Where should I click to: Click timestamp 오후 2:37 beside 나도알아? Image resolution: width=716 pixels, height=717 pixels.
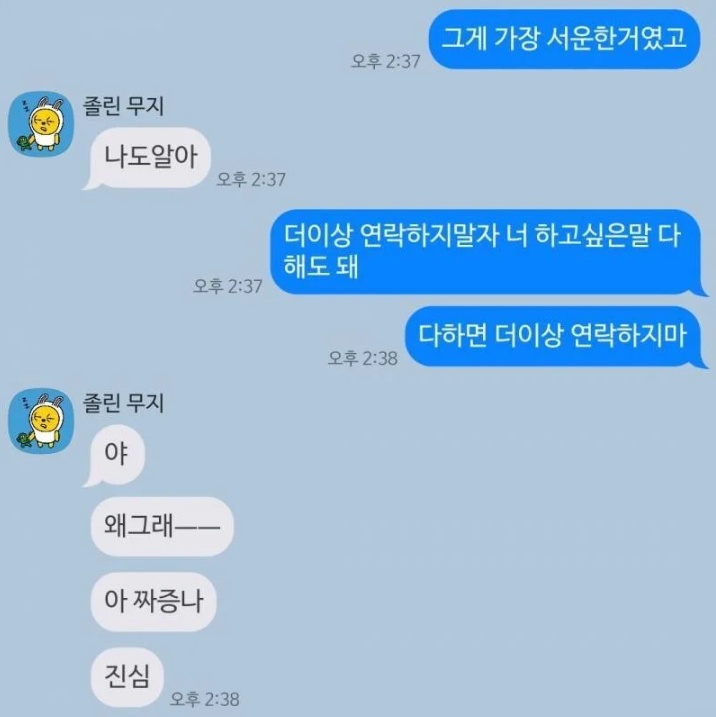coord(251,179)
